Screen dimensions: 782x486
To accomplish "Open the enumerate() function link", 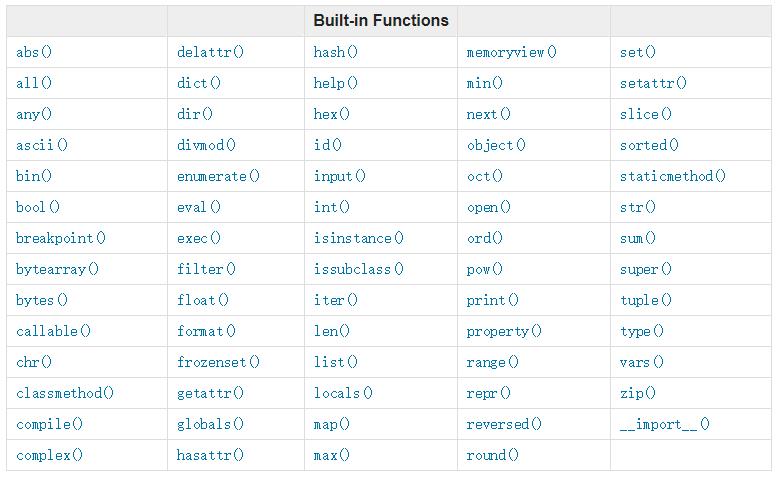I will [x=218, y=176].
